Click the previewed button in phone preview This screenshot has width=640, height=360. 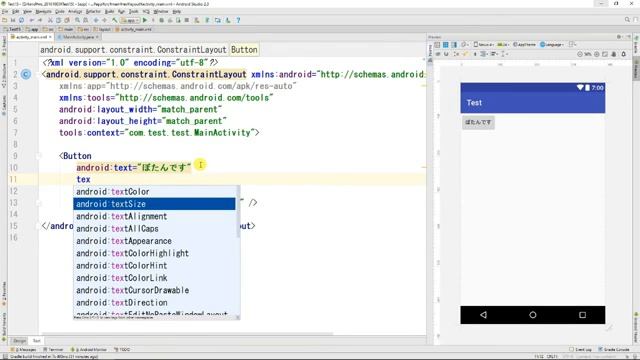pos(478,122)
